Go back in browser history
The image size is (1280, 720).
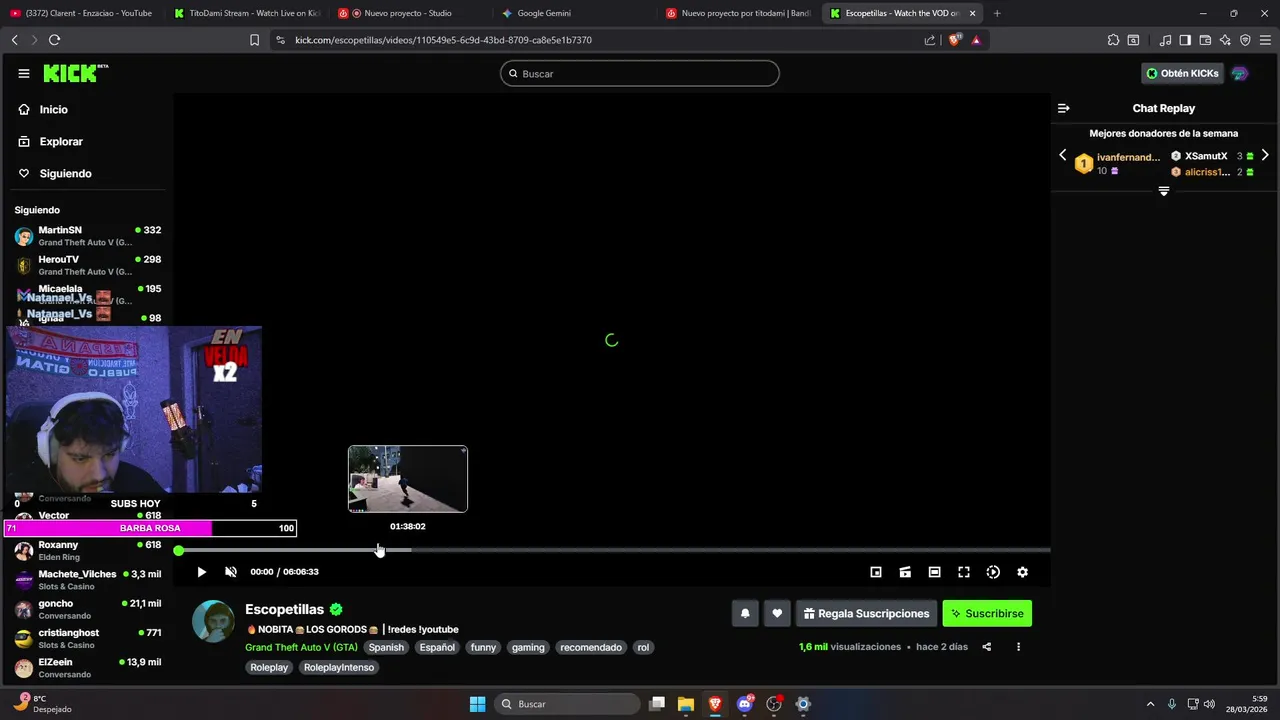[x=14, y=40]
